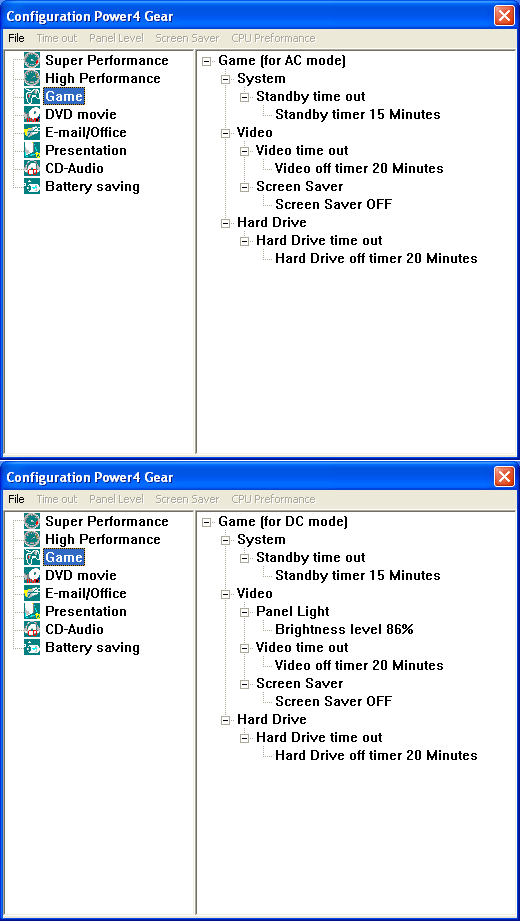
Task: Click Video off timer 20 Minutes in DC tree
Action: point(359,665)
